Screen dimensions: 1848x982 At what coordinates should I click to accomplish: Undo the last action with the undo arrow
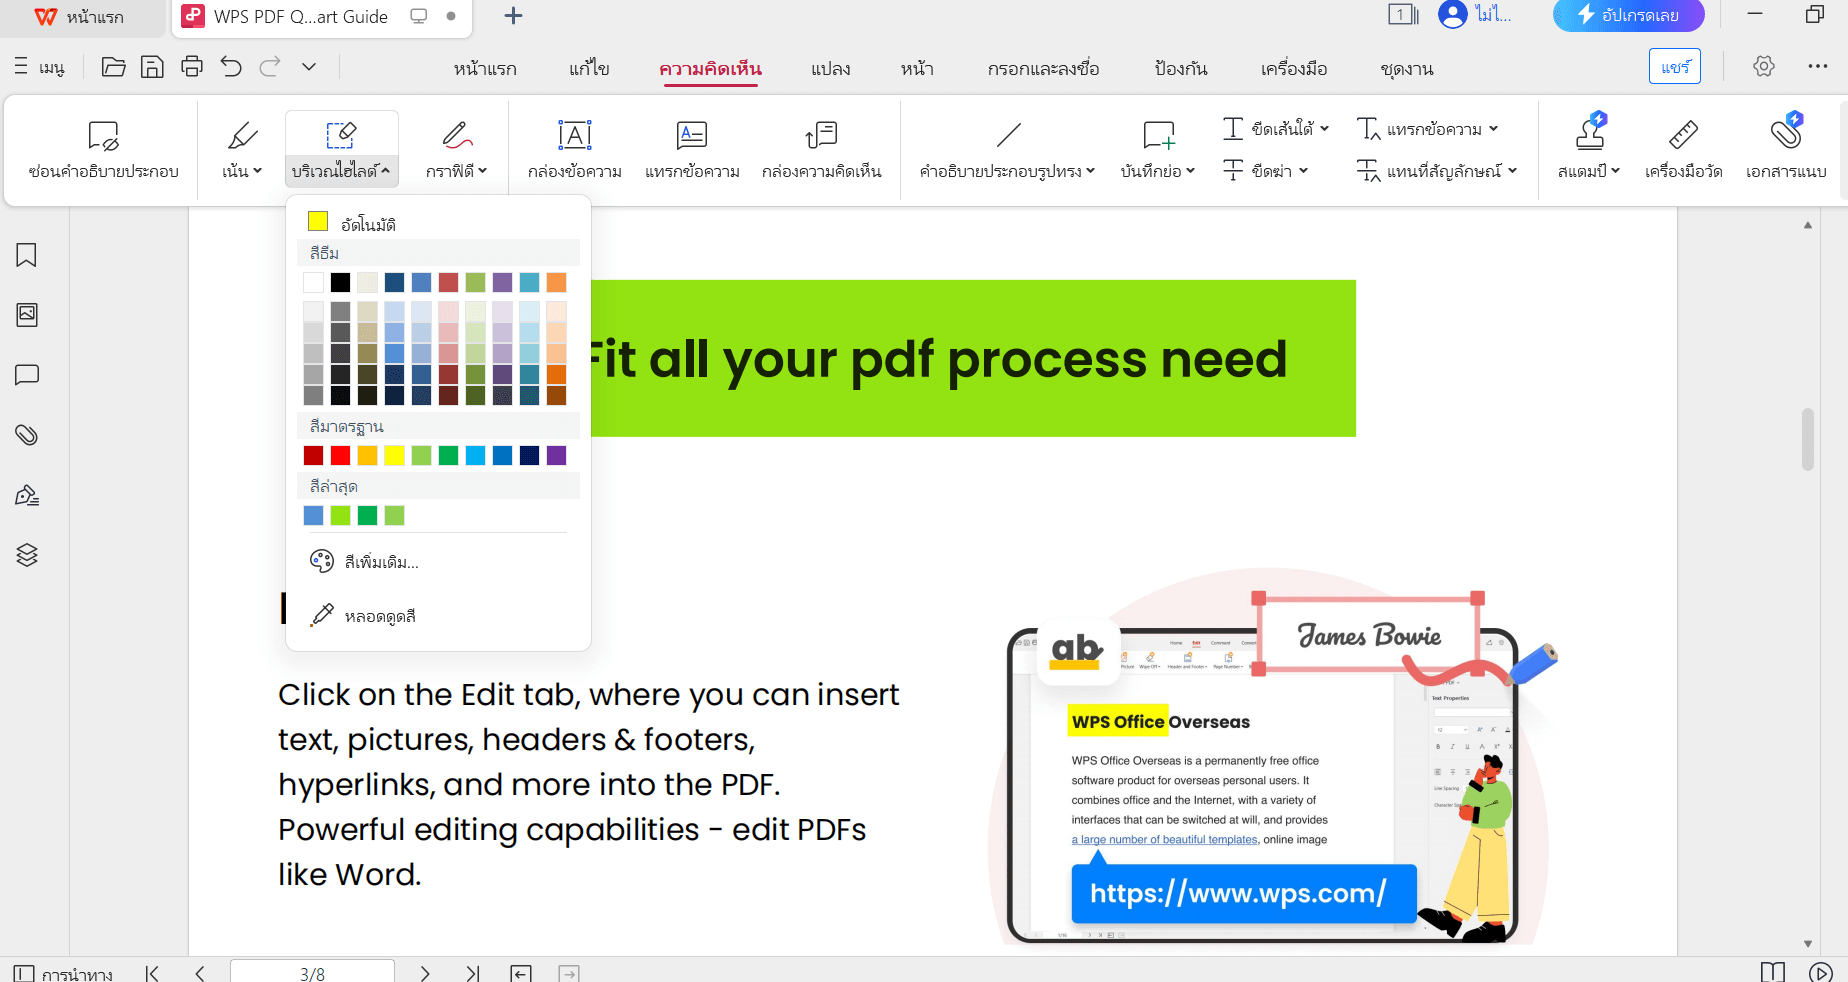(231, 67)
